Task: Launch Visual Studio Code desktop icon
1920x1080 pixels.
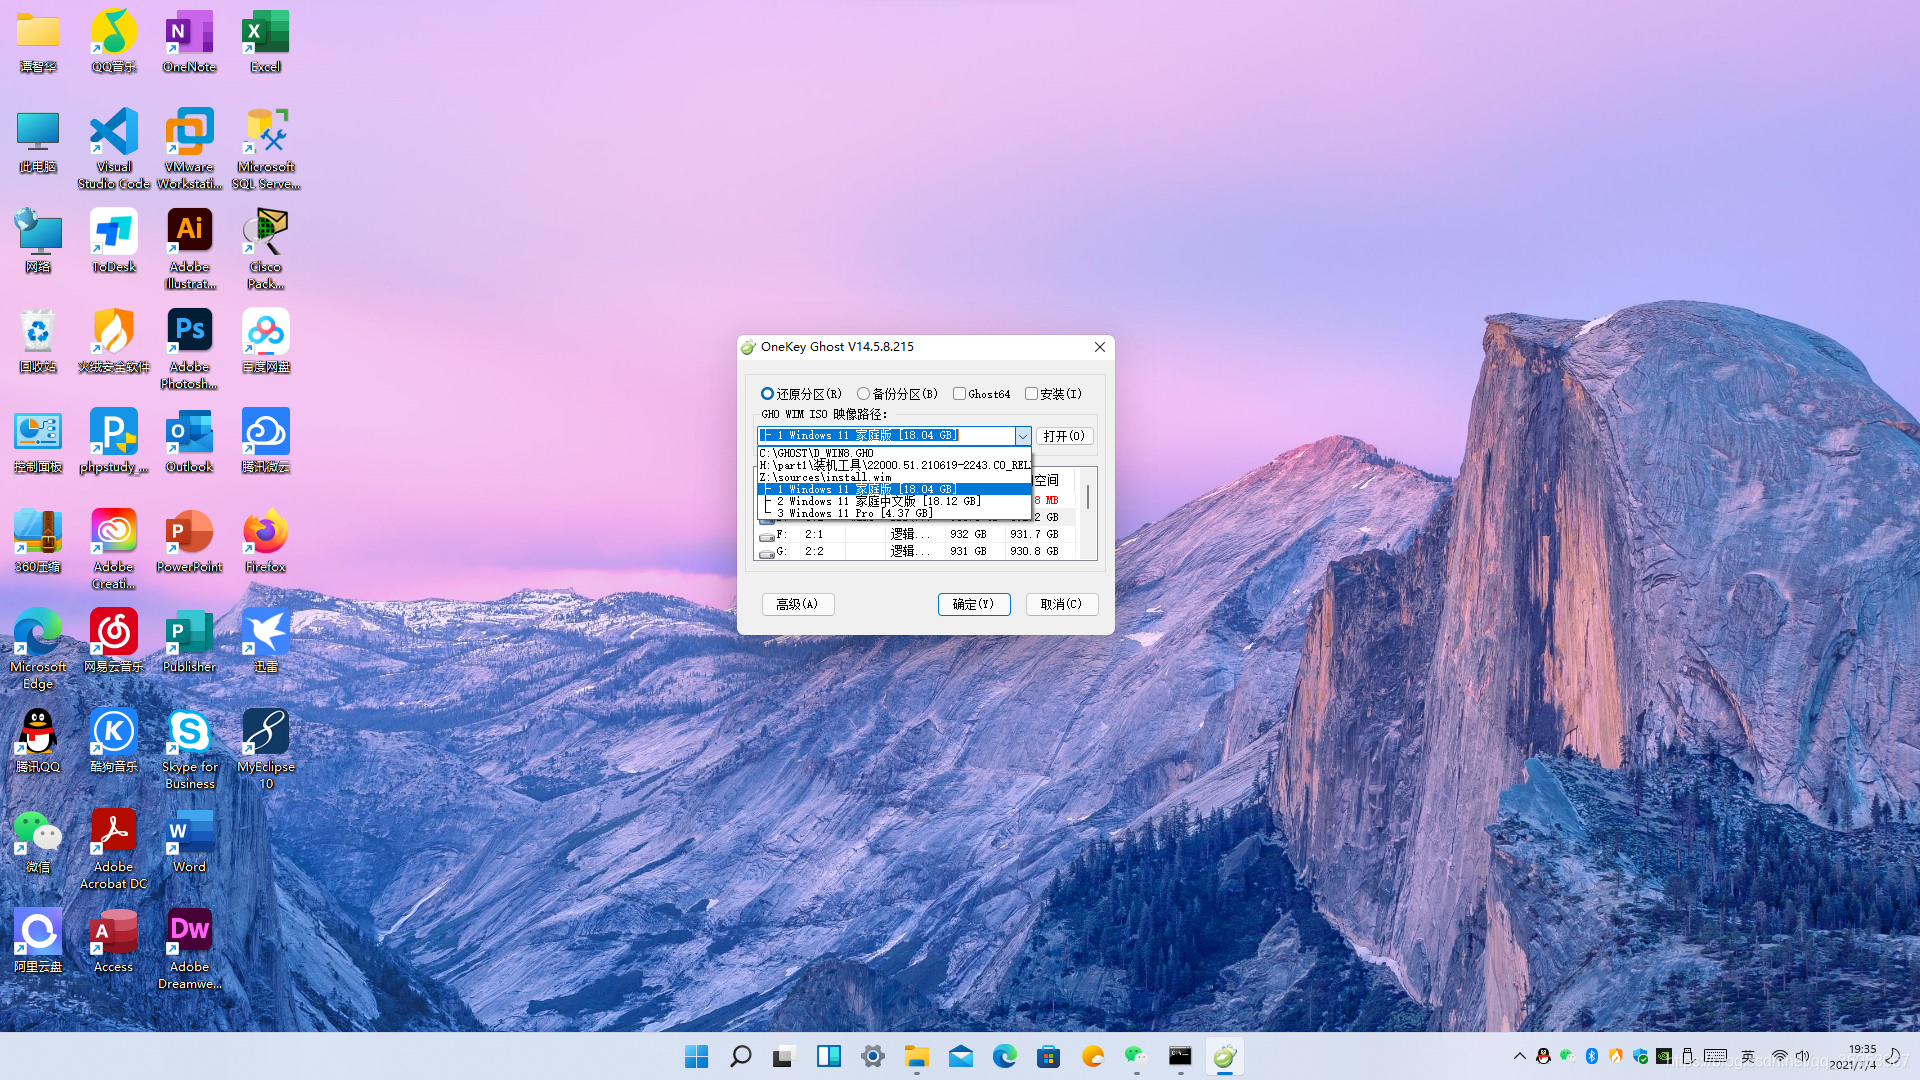Action: point(113,133)
